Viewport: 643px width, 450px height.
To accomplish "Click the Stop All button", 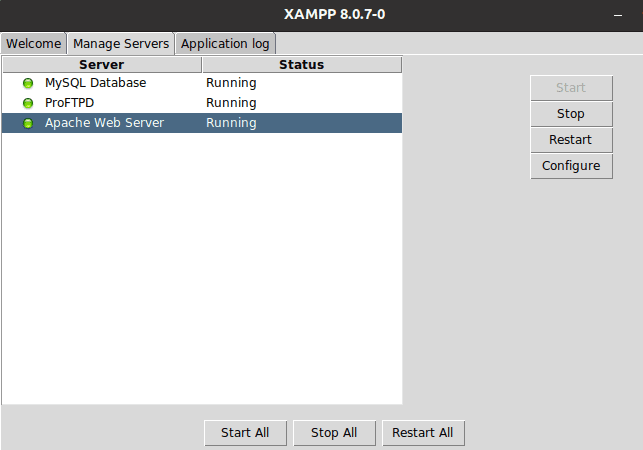I will pyautogui.click(x=334, y=433).
